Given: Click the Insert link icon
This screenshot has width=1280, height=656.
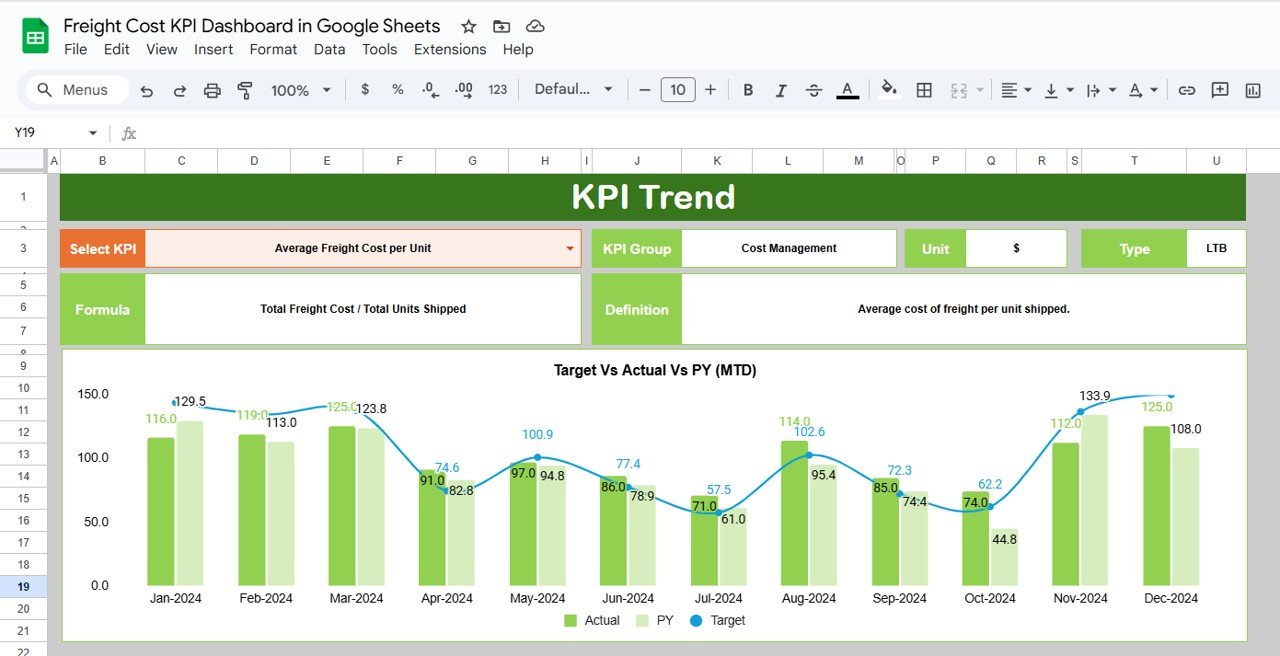Looking at the screenshot, I should tap(1186, 89).
